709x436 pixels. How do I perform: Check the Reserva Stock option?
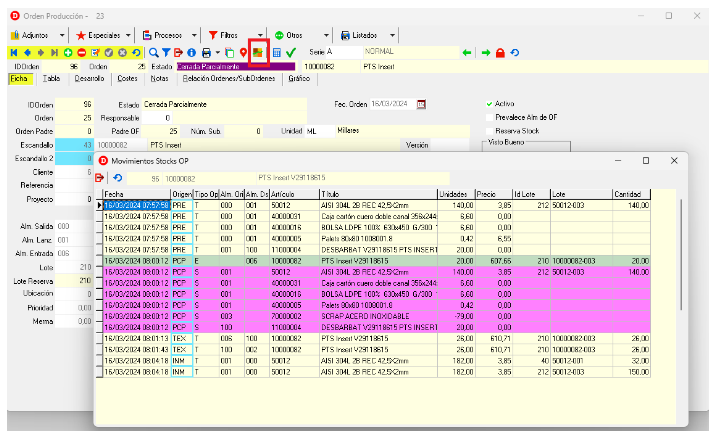tap(490, 130)
